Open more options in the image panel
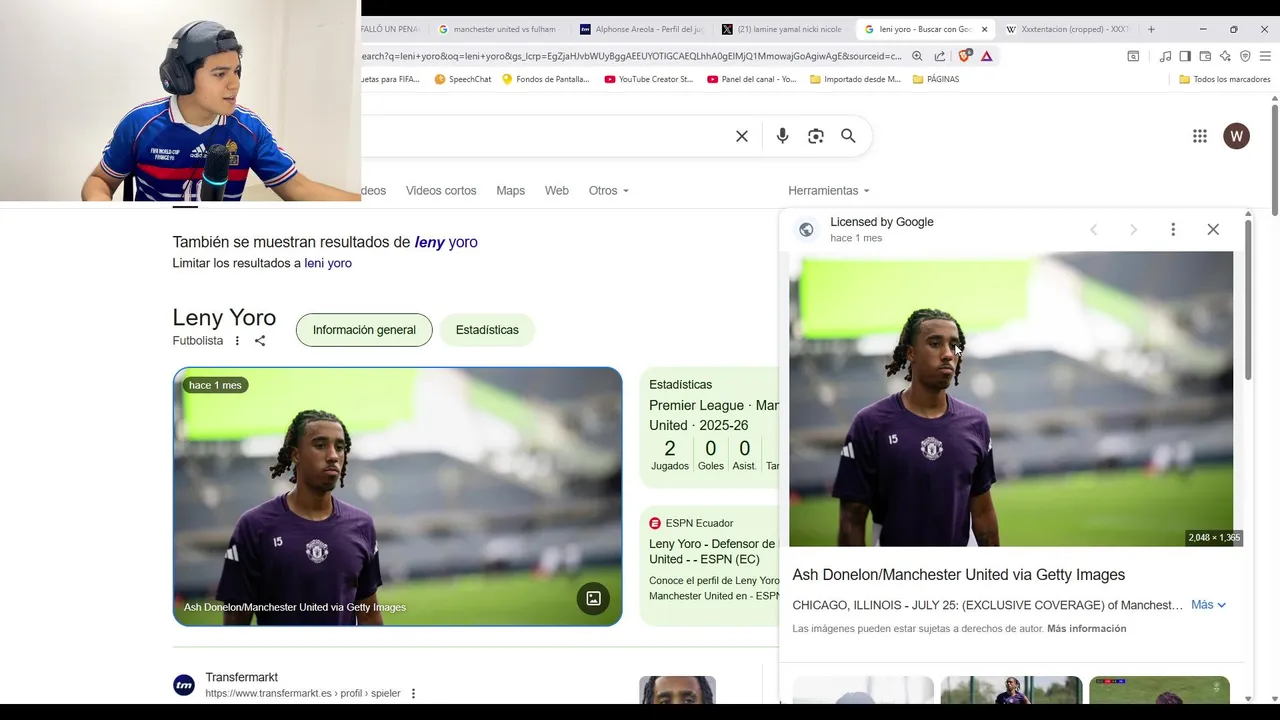The width and height of the screenshot is (1280, 720). pyautogui.click(x=1173, y=230)
